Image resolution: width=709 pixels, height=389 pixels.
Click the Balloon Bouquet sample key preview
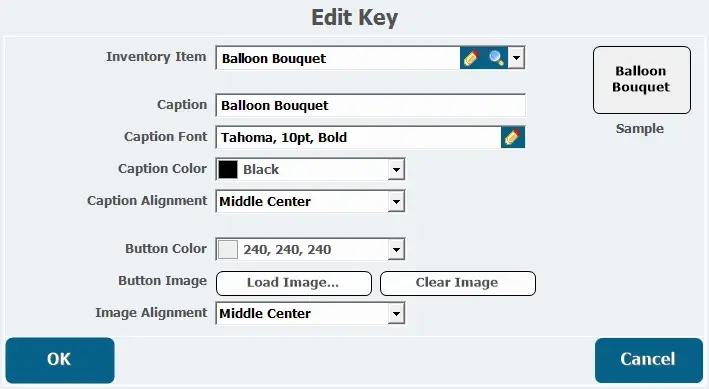click(642, 80)
